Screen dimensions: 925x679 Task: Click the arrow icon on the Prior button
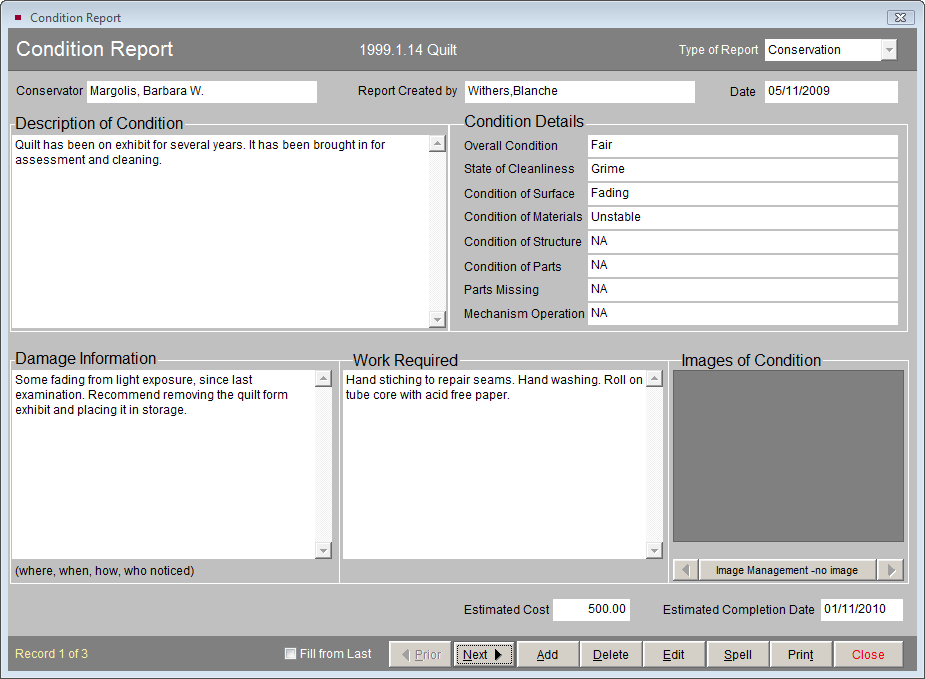(406, 654)
